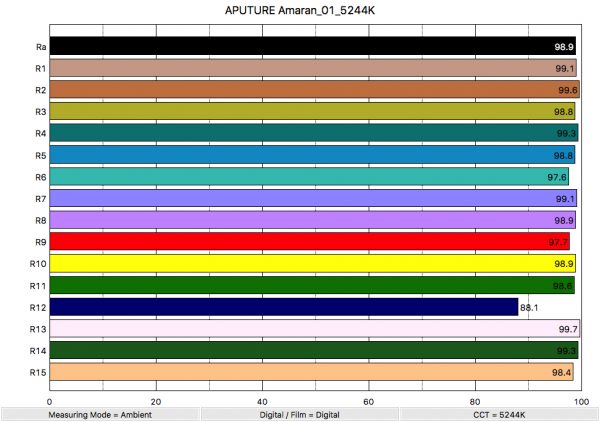
Task: Click the chart title APUTURE Amaran_01_5244K
Action: click(300, 12)
